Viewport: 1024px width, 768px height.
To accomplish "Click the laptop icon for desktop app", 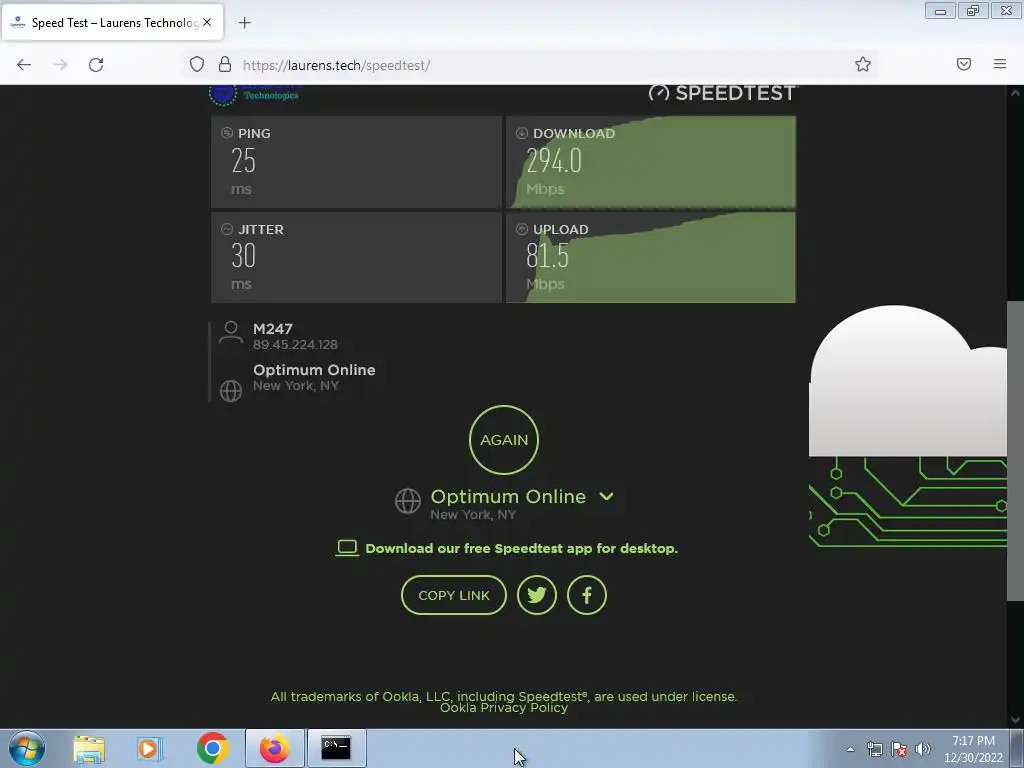I will tap(347, 548).
